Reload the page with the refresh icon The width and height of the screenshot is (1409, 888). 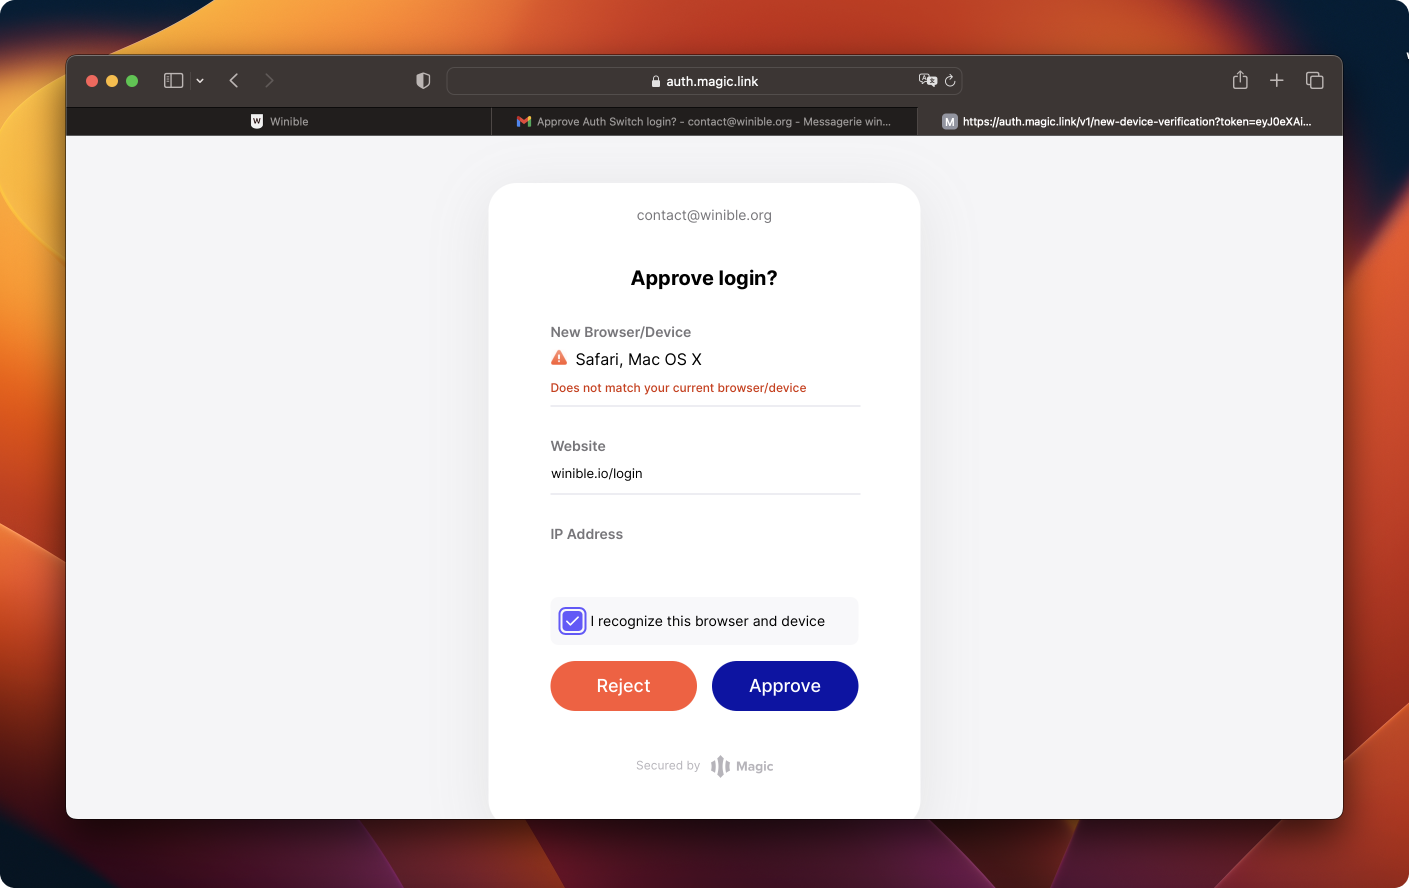pos(950,81)
